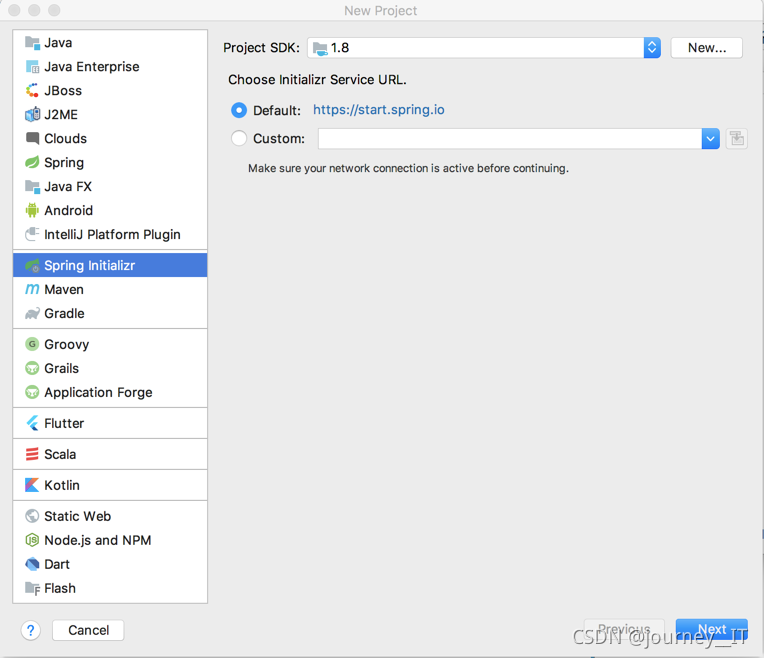Select Android label in list
764x658 pixels.
(x=68, y=211)
